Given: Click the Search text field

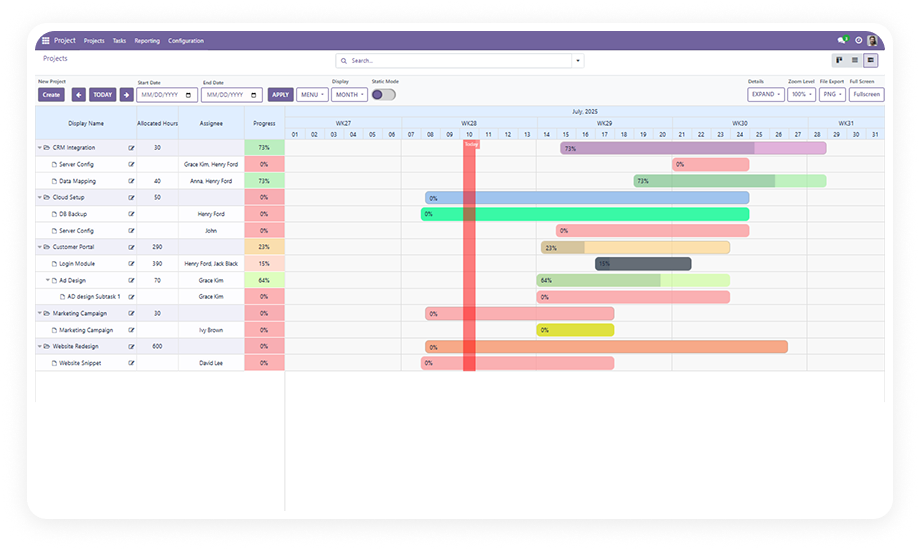Looking at the screenshot, I should 459,60.
